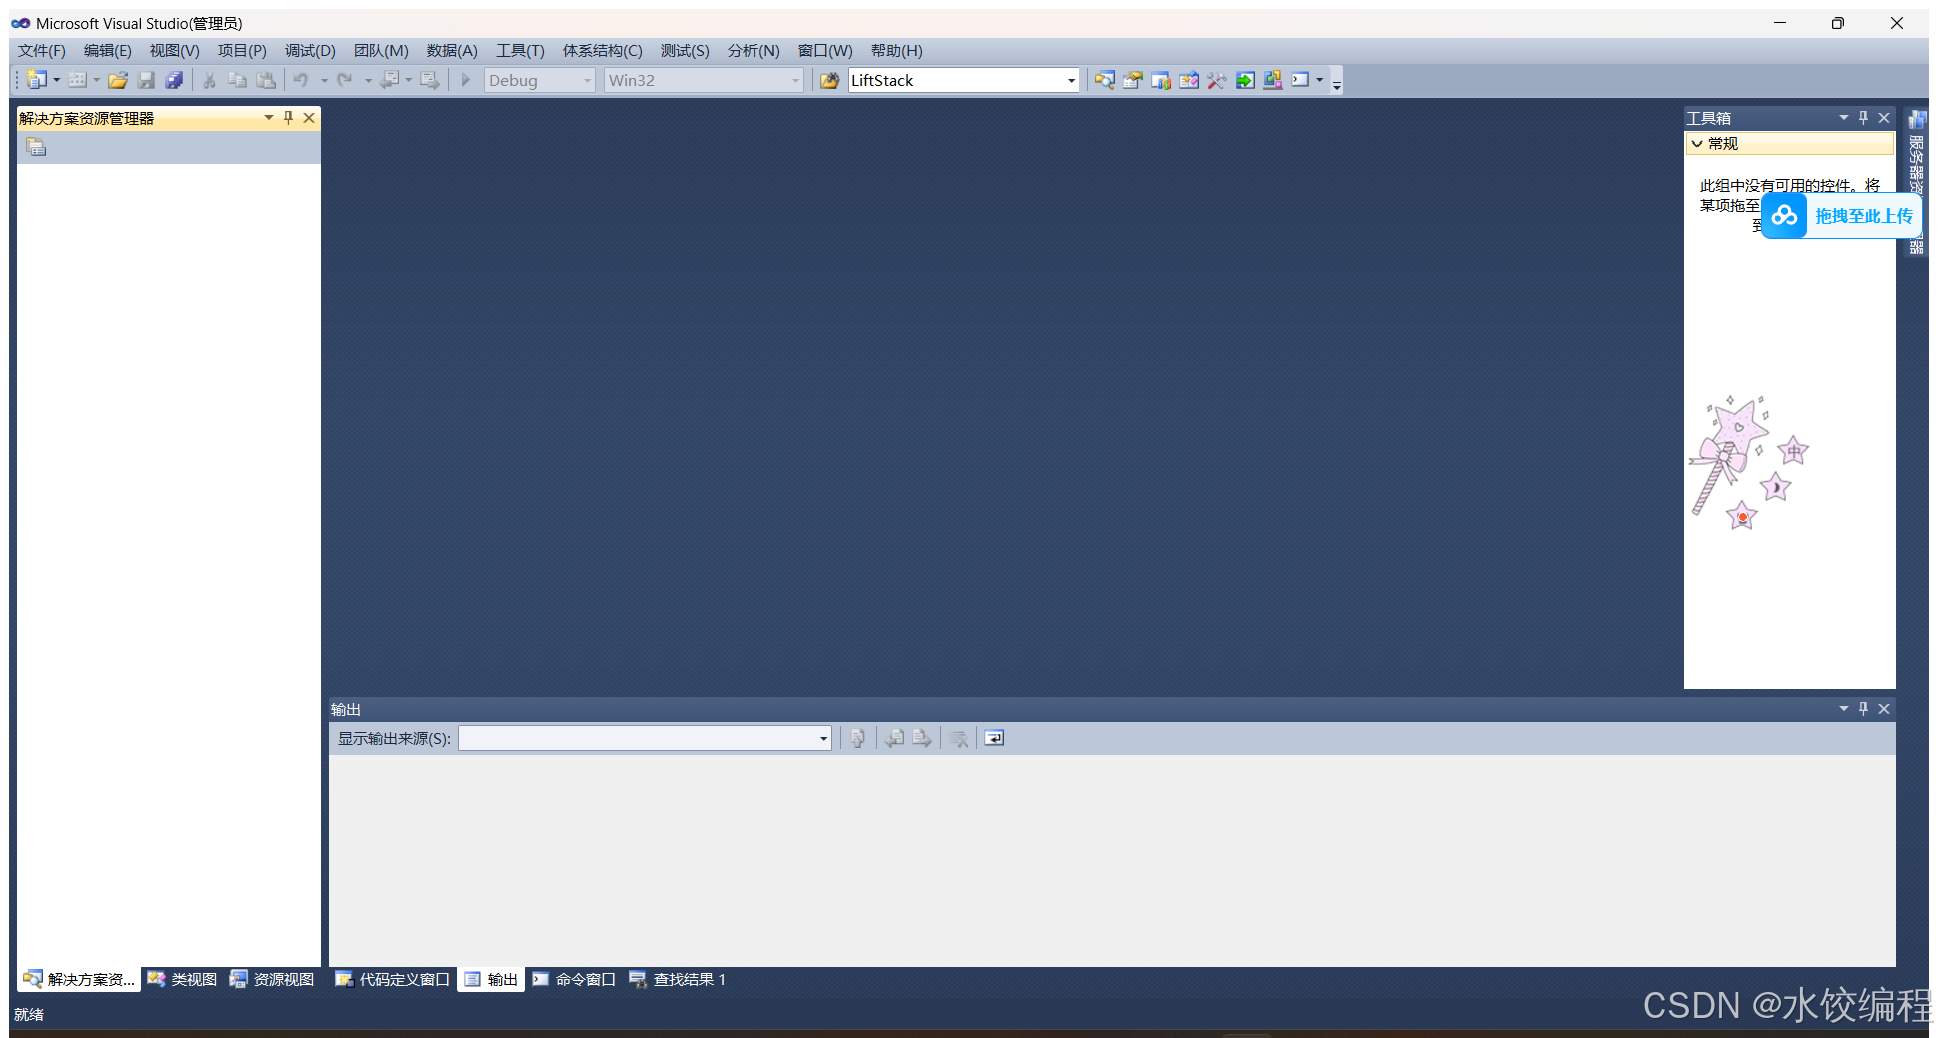Screen dimensions: 1938x1038
Task: Click the Paste toolbar icon
Action: pyautogui.click(x=265, y=80)
